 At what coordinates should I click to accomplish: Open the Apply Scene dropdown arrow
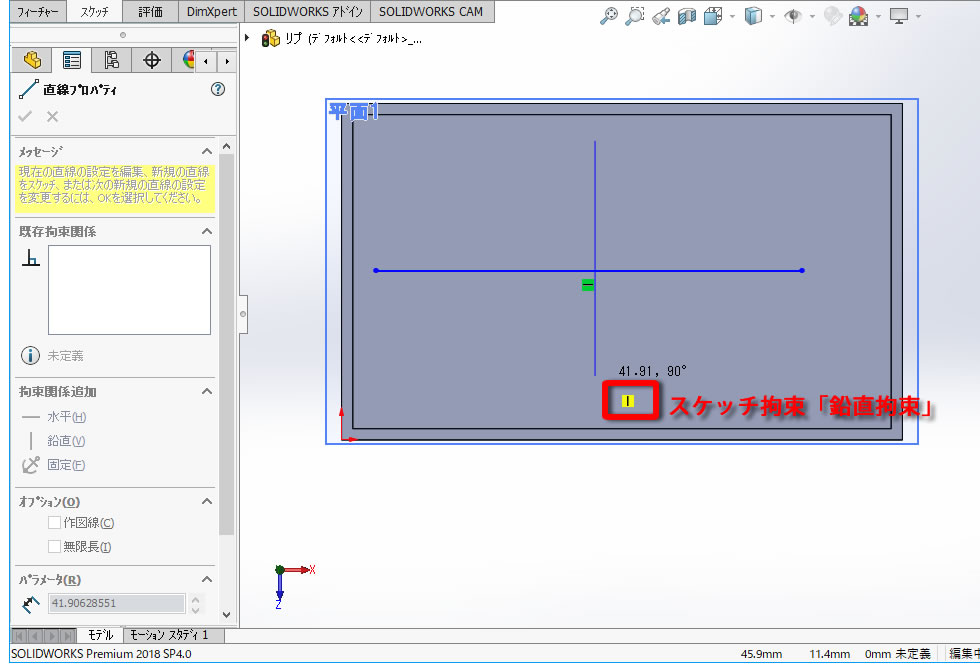point(878,16)
